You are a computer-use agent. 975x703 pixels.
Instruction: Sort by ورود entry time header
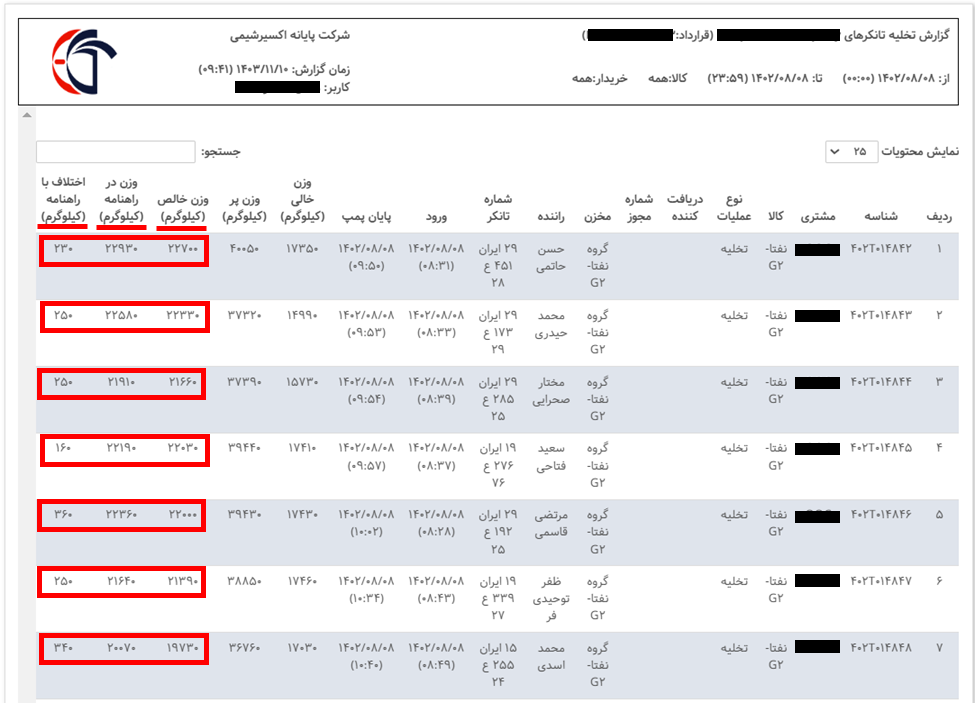coord(437,216)
